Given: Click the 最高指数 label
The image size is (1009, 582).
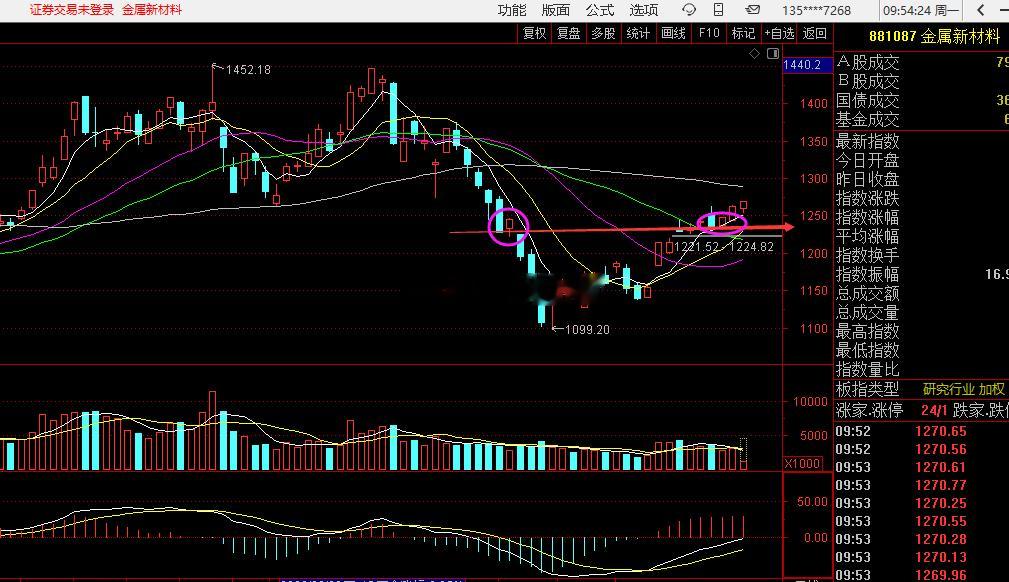Looking at the screenshot, I should (x=867, y=332).
